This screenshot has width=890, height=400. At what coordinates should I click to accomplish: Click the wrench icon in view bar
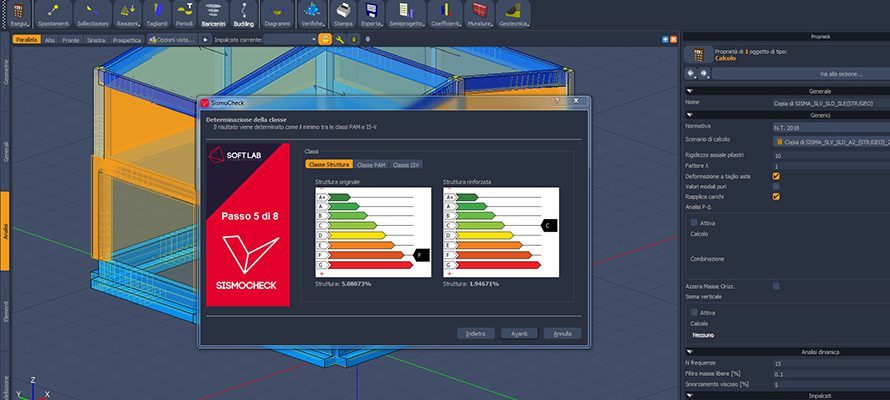click(339, 39)
